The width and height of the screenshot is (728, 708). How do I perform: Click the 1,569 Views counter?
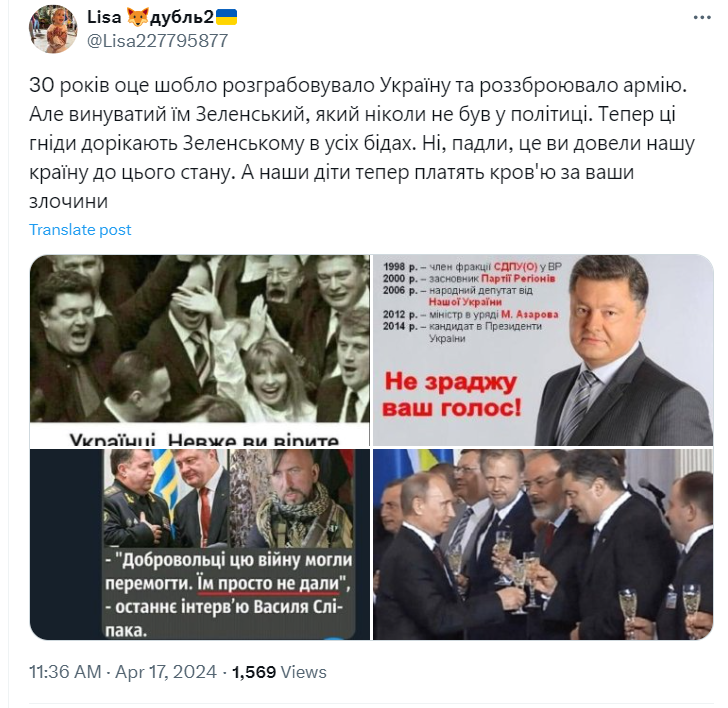tap(280, 672)
